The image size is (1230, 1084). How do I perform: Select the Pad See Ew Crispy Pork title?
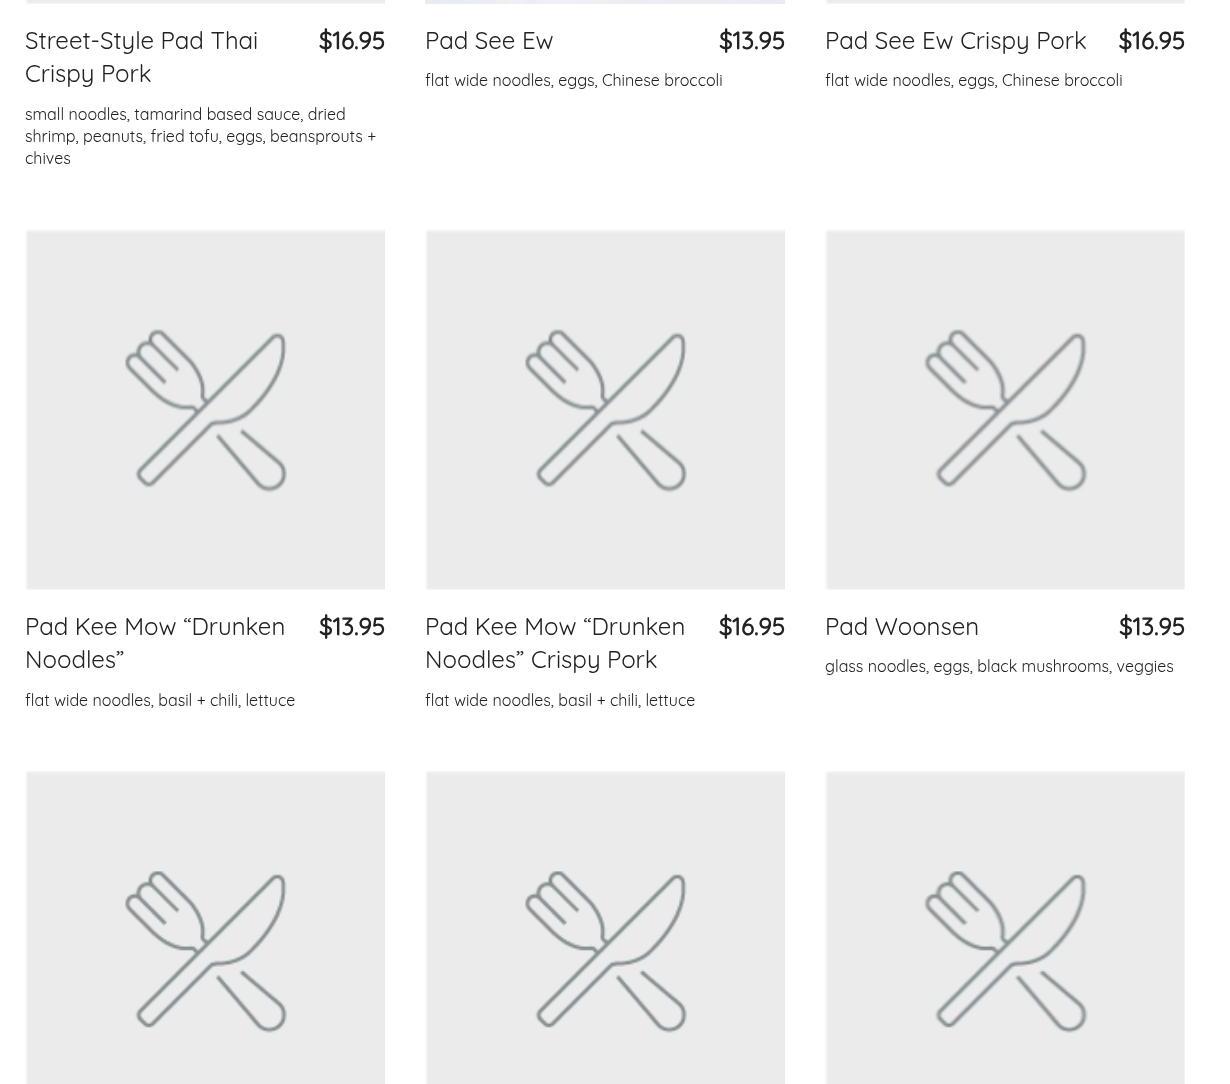point(955,41)
